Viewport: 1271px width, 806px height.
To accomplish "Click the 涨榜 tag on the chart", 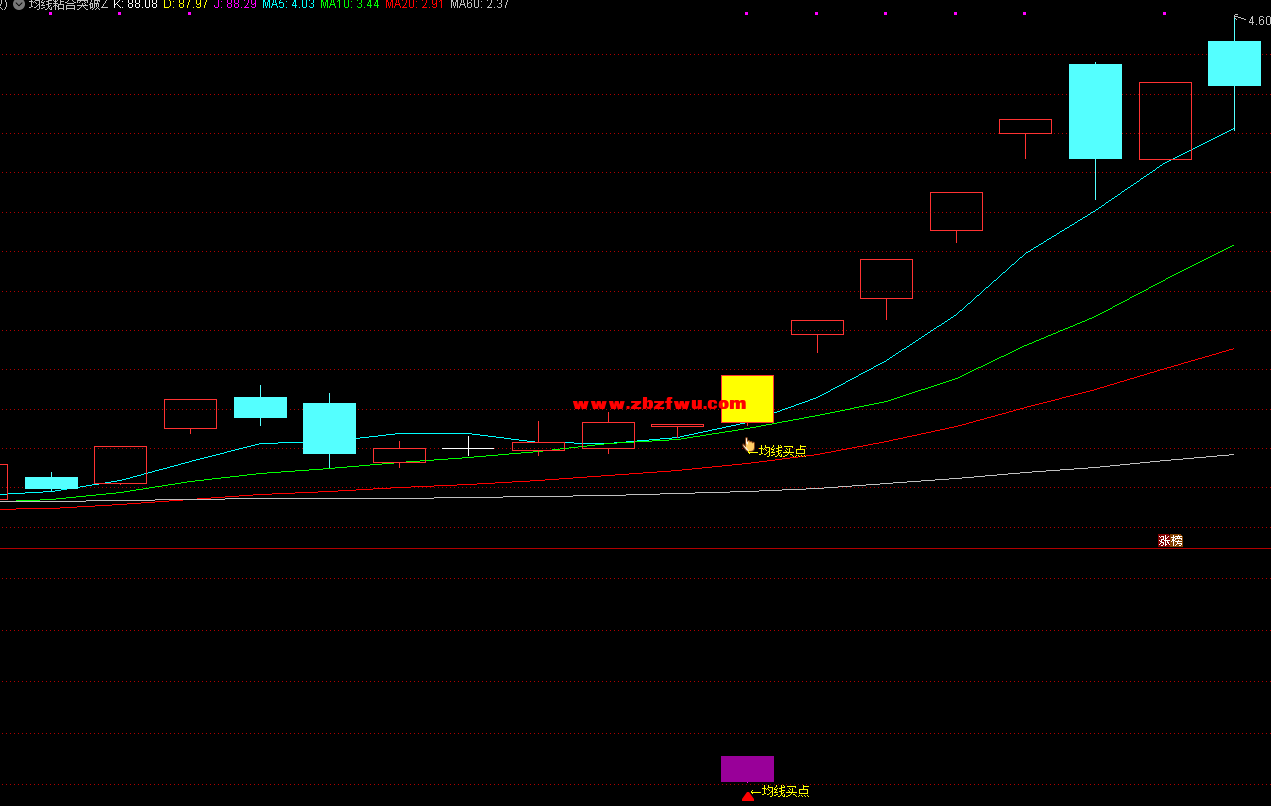I will tap(1170, 541).
